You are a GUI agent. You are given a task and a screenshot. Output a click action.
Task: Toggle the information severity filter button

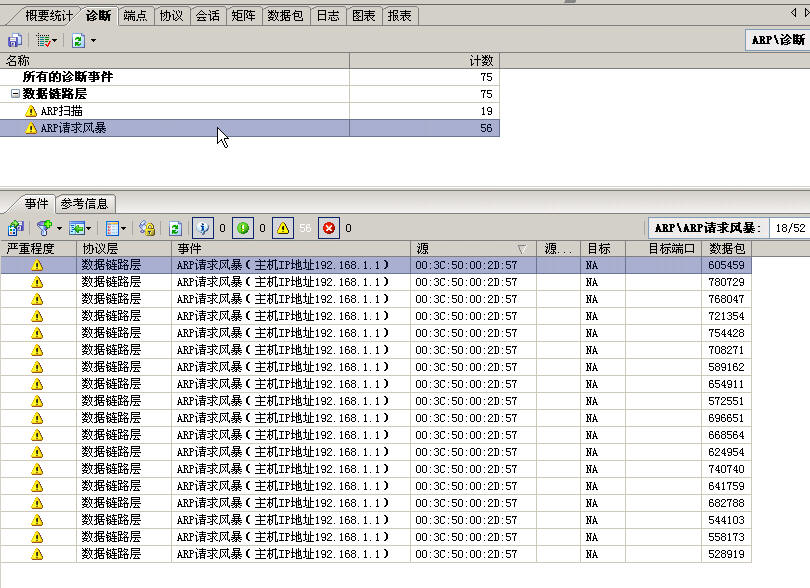pyautogui.click(x=203, y=228)
